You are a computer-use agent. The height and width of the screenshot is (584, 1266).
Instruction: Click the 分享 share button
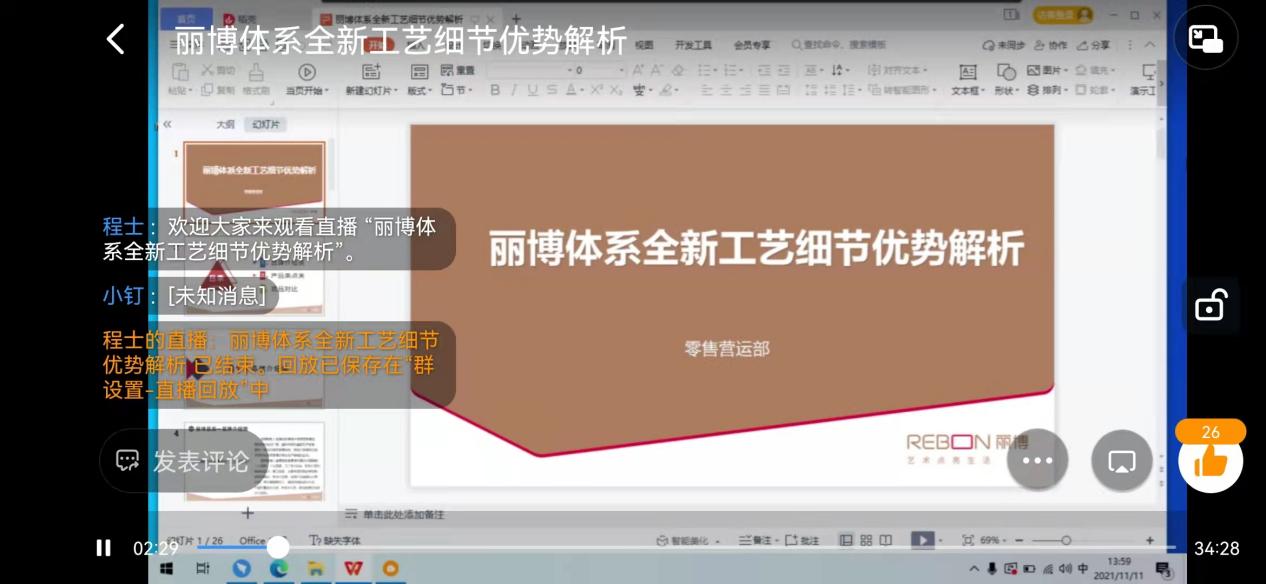(x=1093, y=45)
